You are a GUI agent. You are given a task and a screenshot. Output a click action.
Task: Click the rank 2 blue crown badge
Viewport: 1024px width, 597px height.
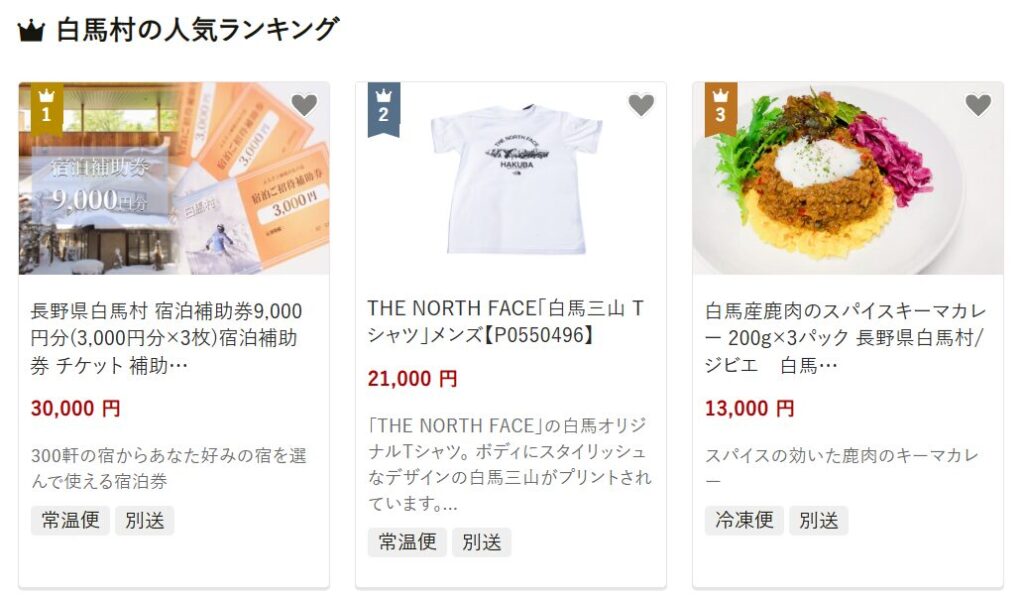click(384, 108)
